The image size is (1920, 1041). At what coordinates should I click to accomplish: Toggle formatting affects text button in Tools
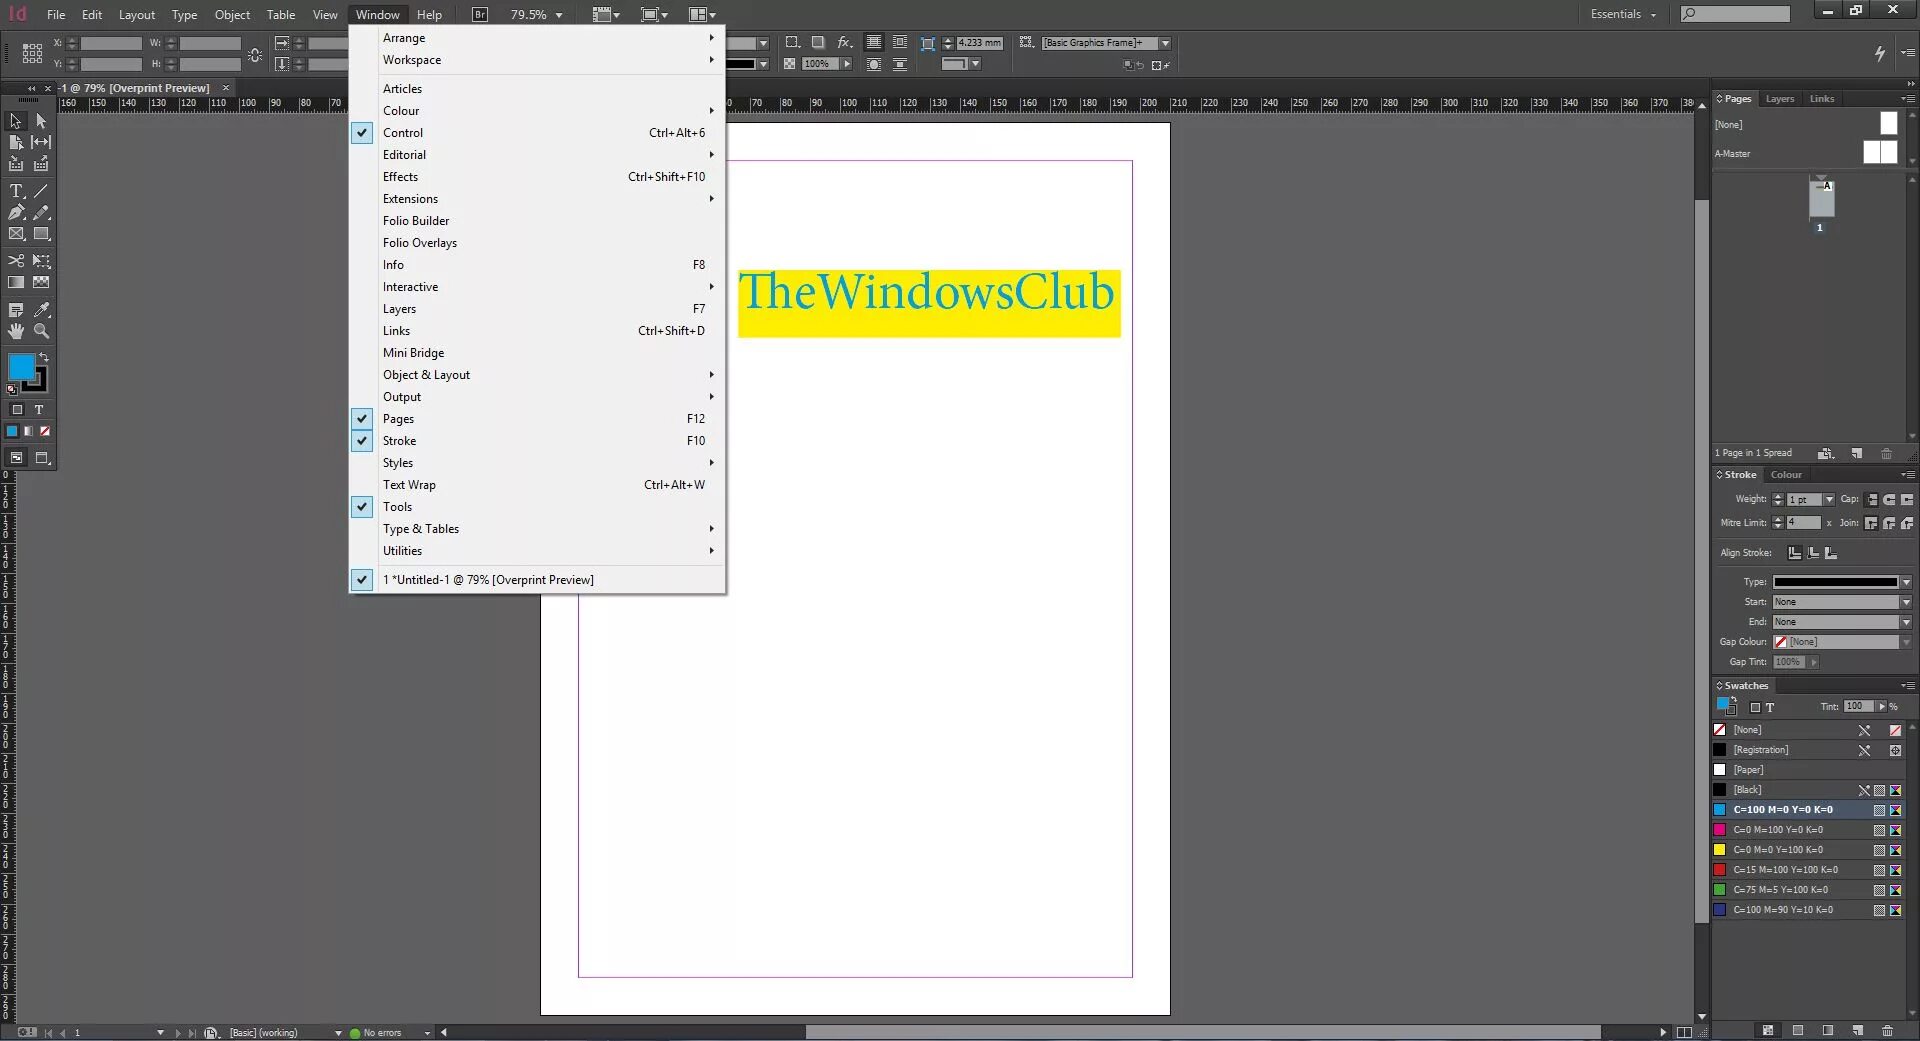coord(39,410)
